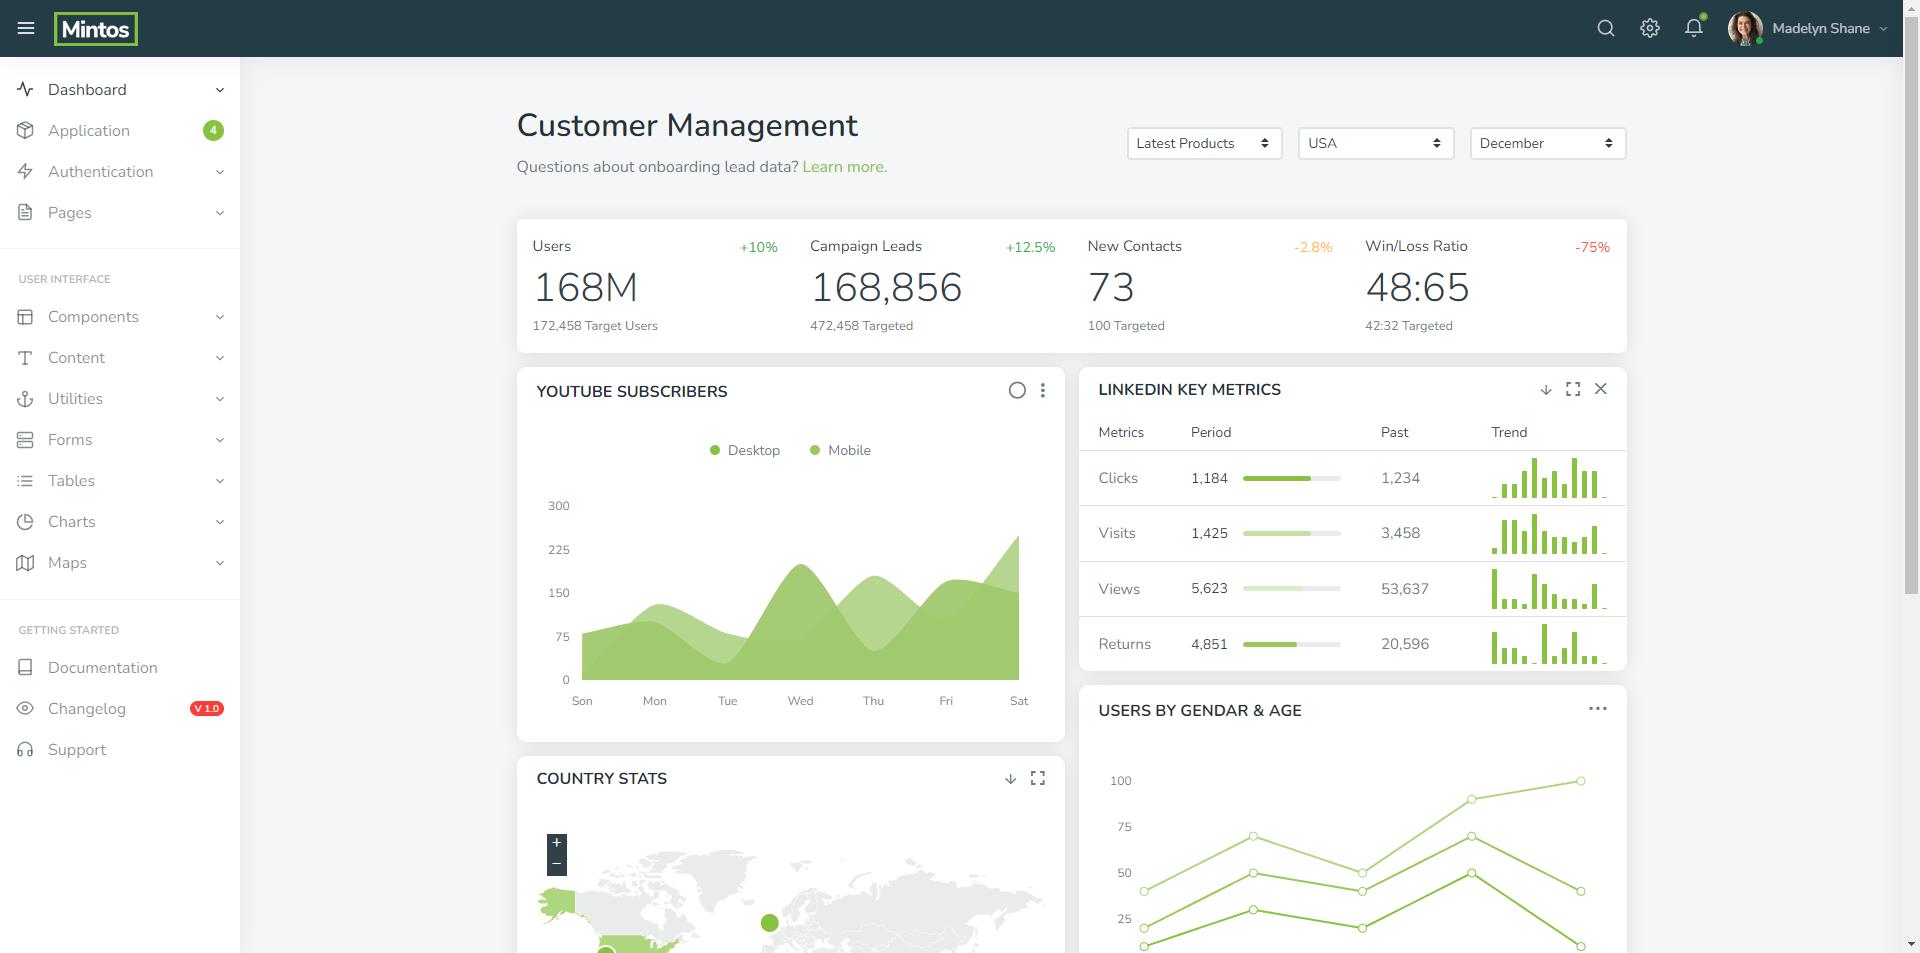
Task: Click the Charts pie icon
Action: (26, 522)
